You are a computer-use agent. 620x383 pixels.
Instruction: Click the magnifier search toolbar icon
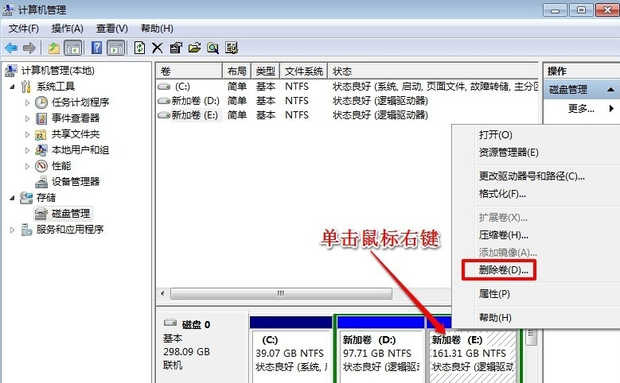[x=213, y=48]
